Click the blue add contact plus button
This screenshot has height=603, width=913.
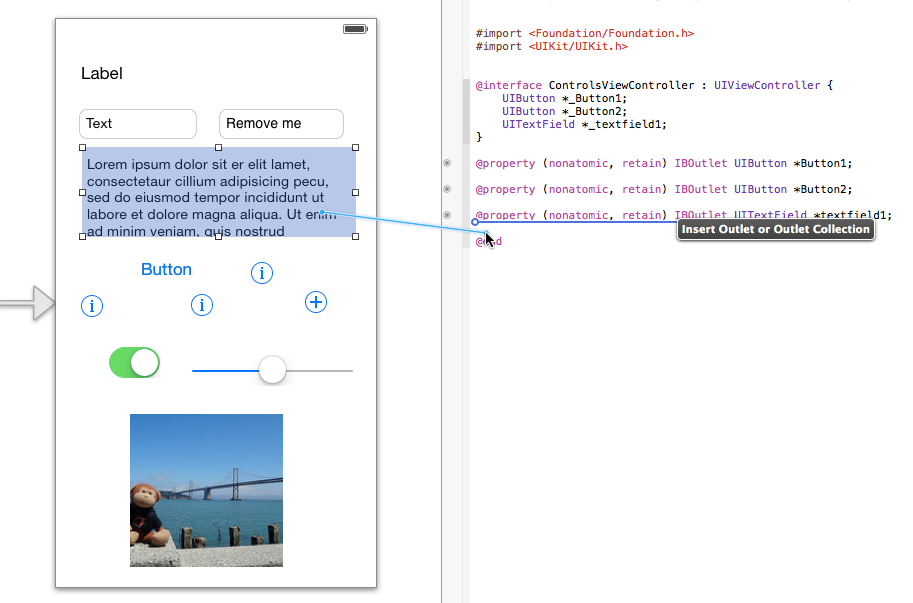pos(316,302)
